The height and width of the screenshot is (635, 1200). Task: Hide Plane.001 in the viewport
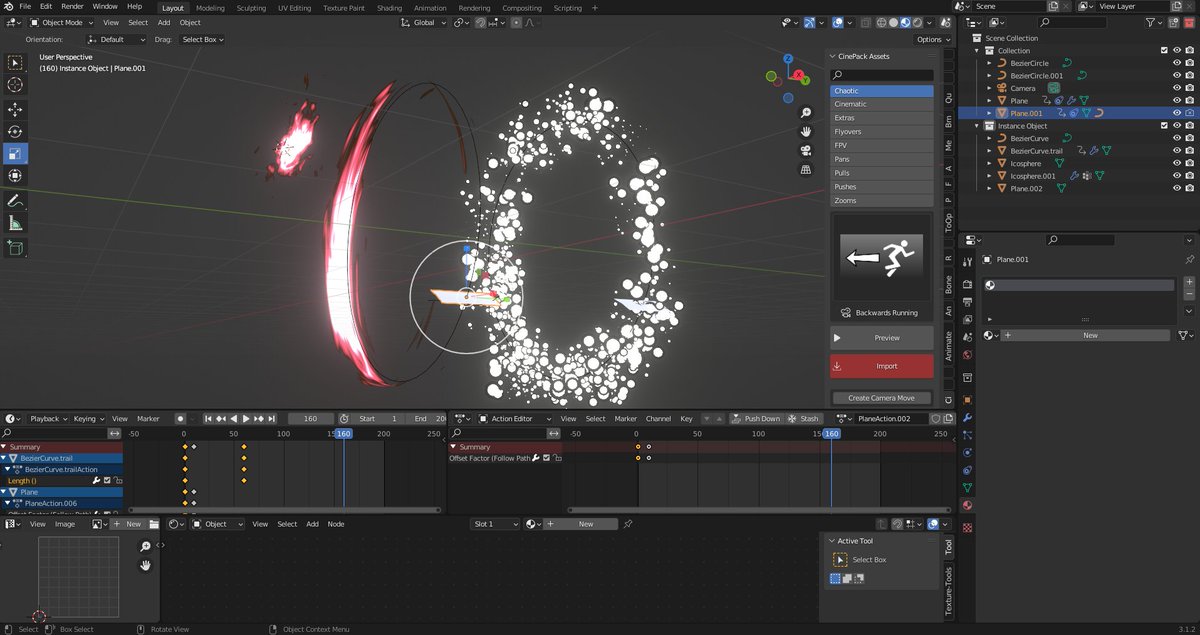(x=1177, y=113)
